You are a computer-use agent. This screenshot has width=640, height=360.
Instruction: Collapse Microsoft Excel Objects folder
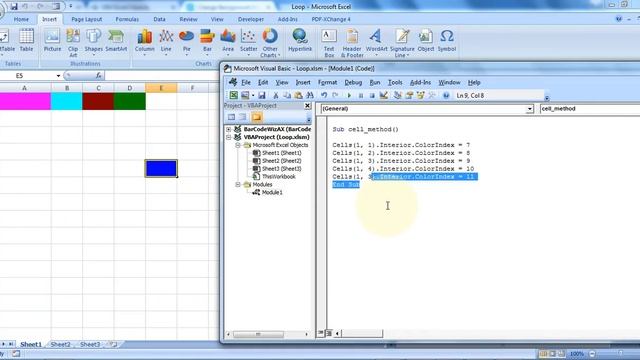[238, 145]
